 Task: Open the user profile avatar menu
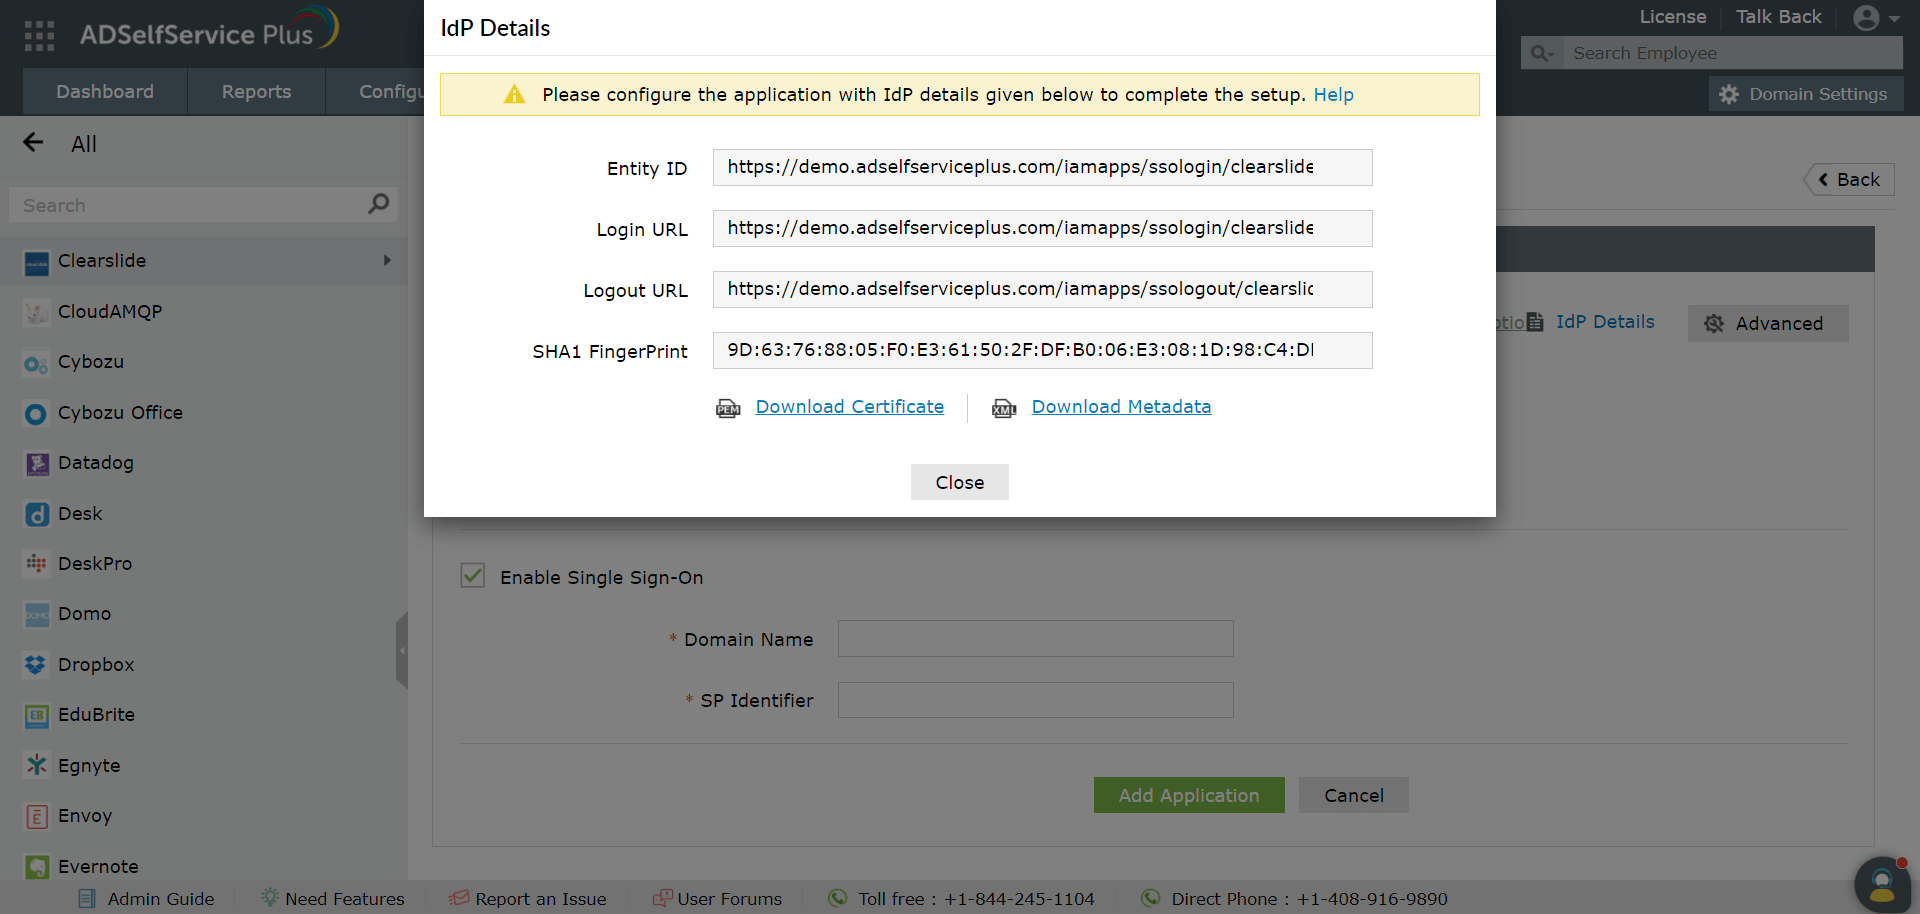[1866, 18]
